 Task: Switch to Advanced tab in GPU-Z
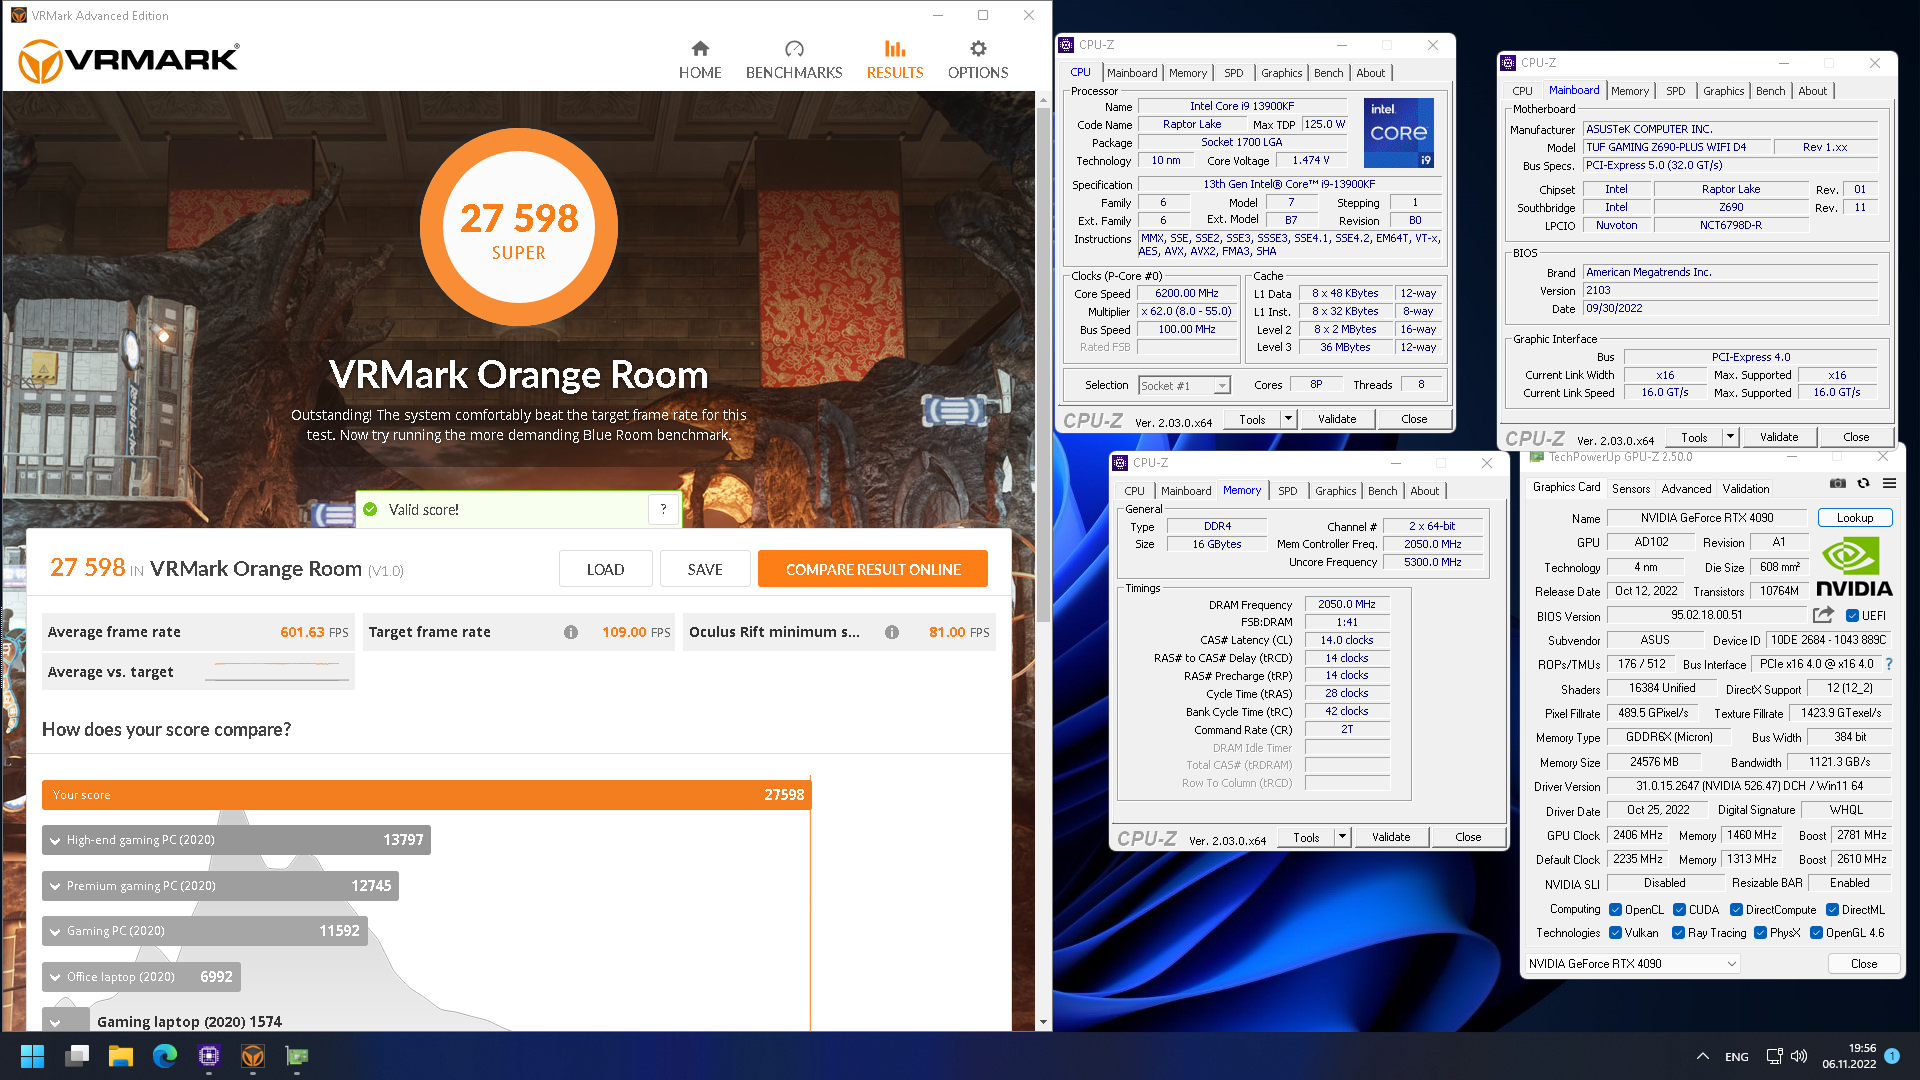[1686, 489]
